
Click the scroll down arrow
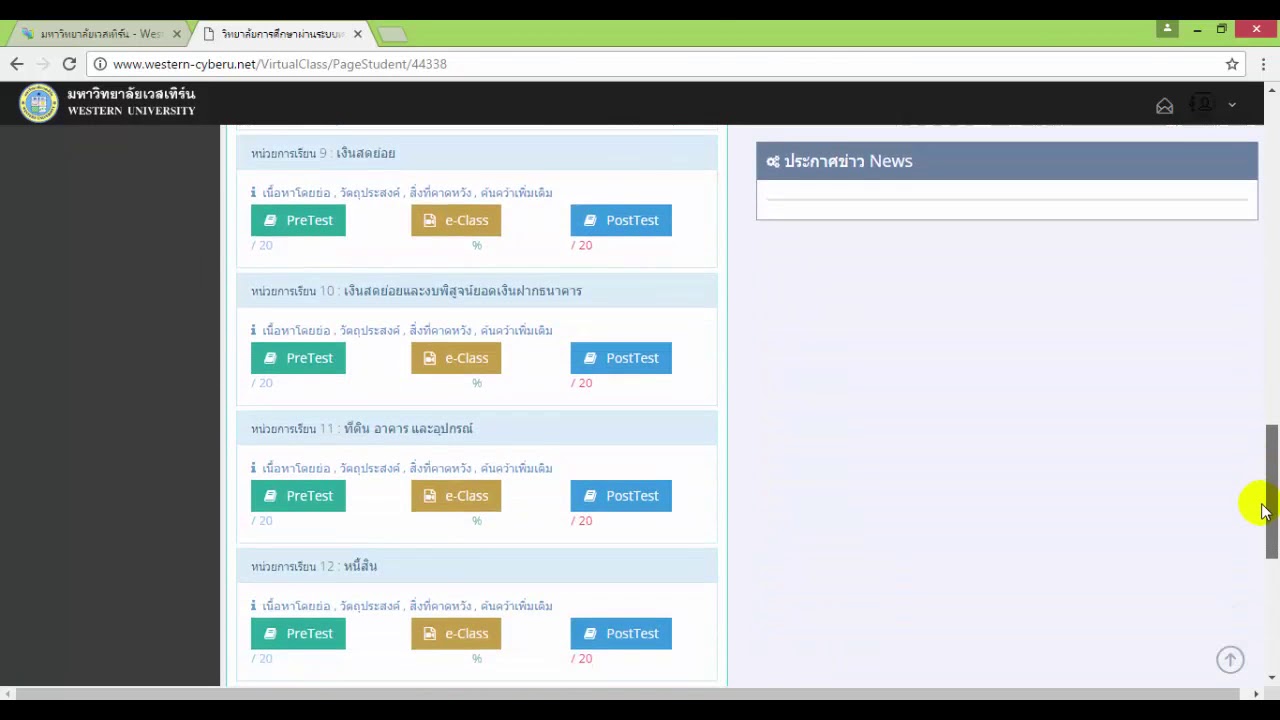pyautogui.click(x=1272, y=678)
